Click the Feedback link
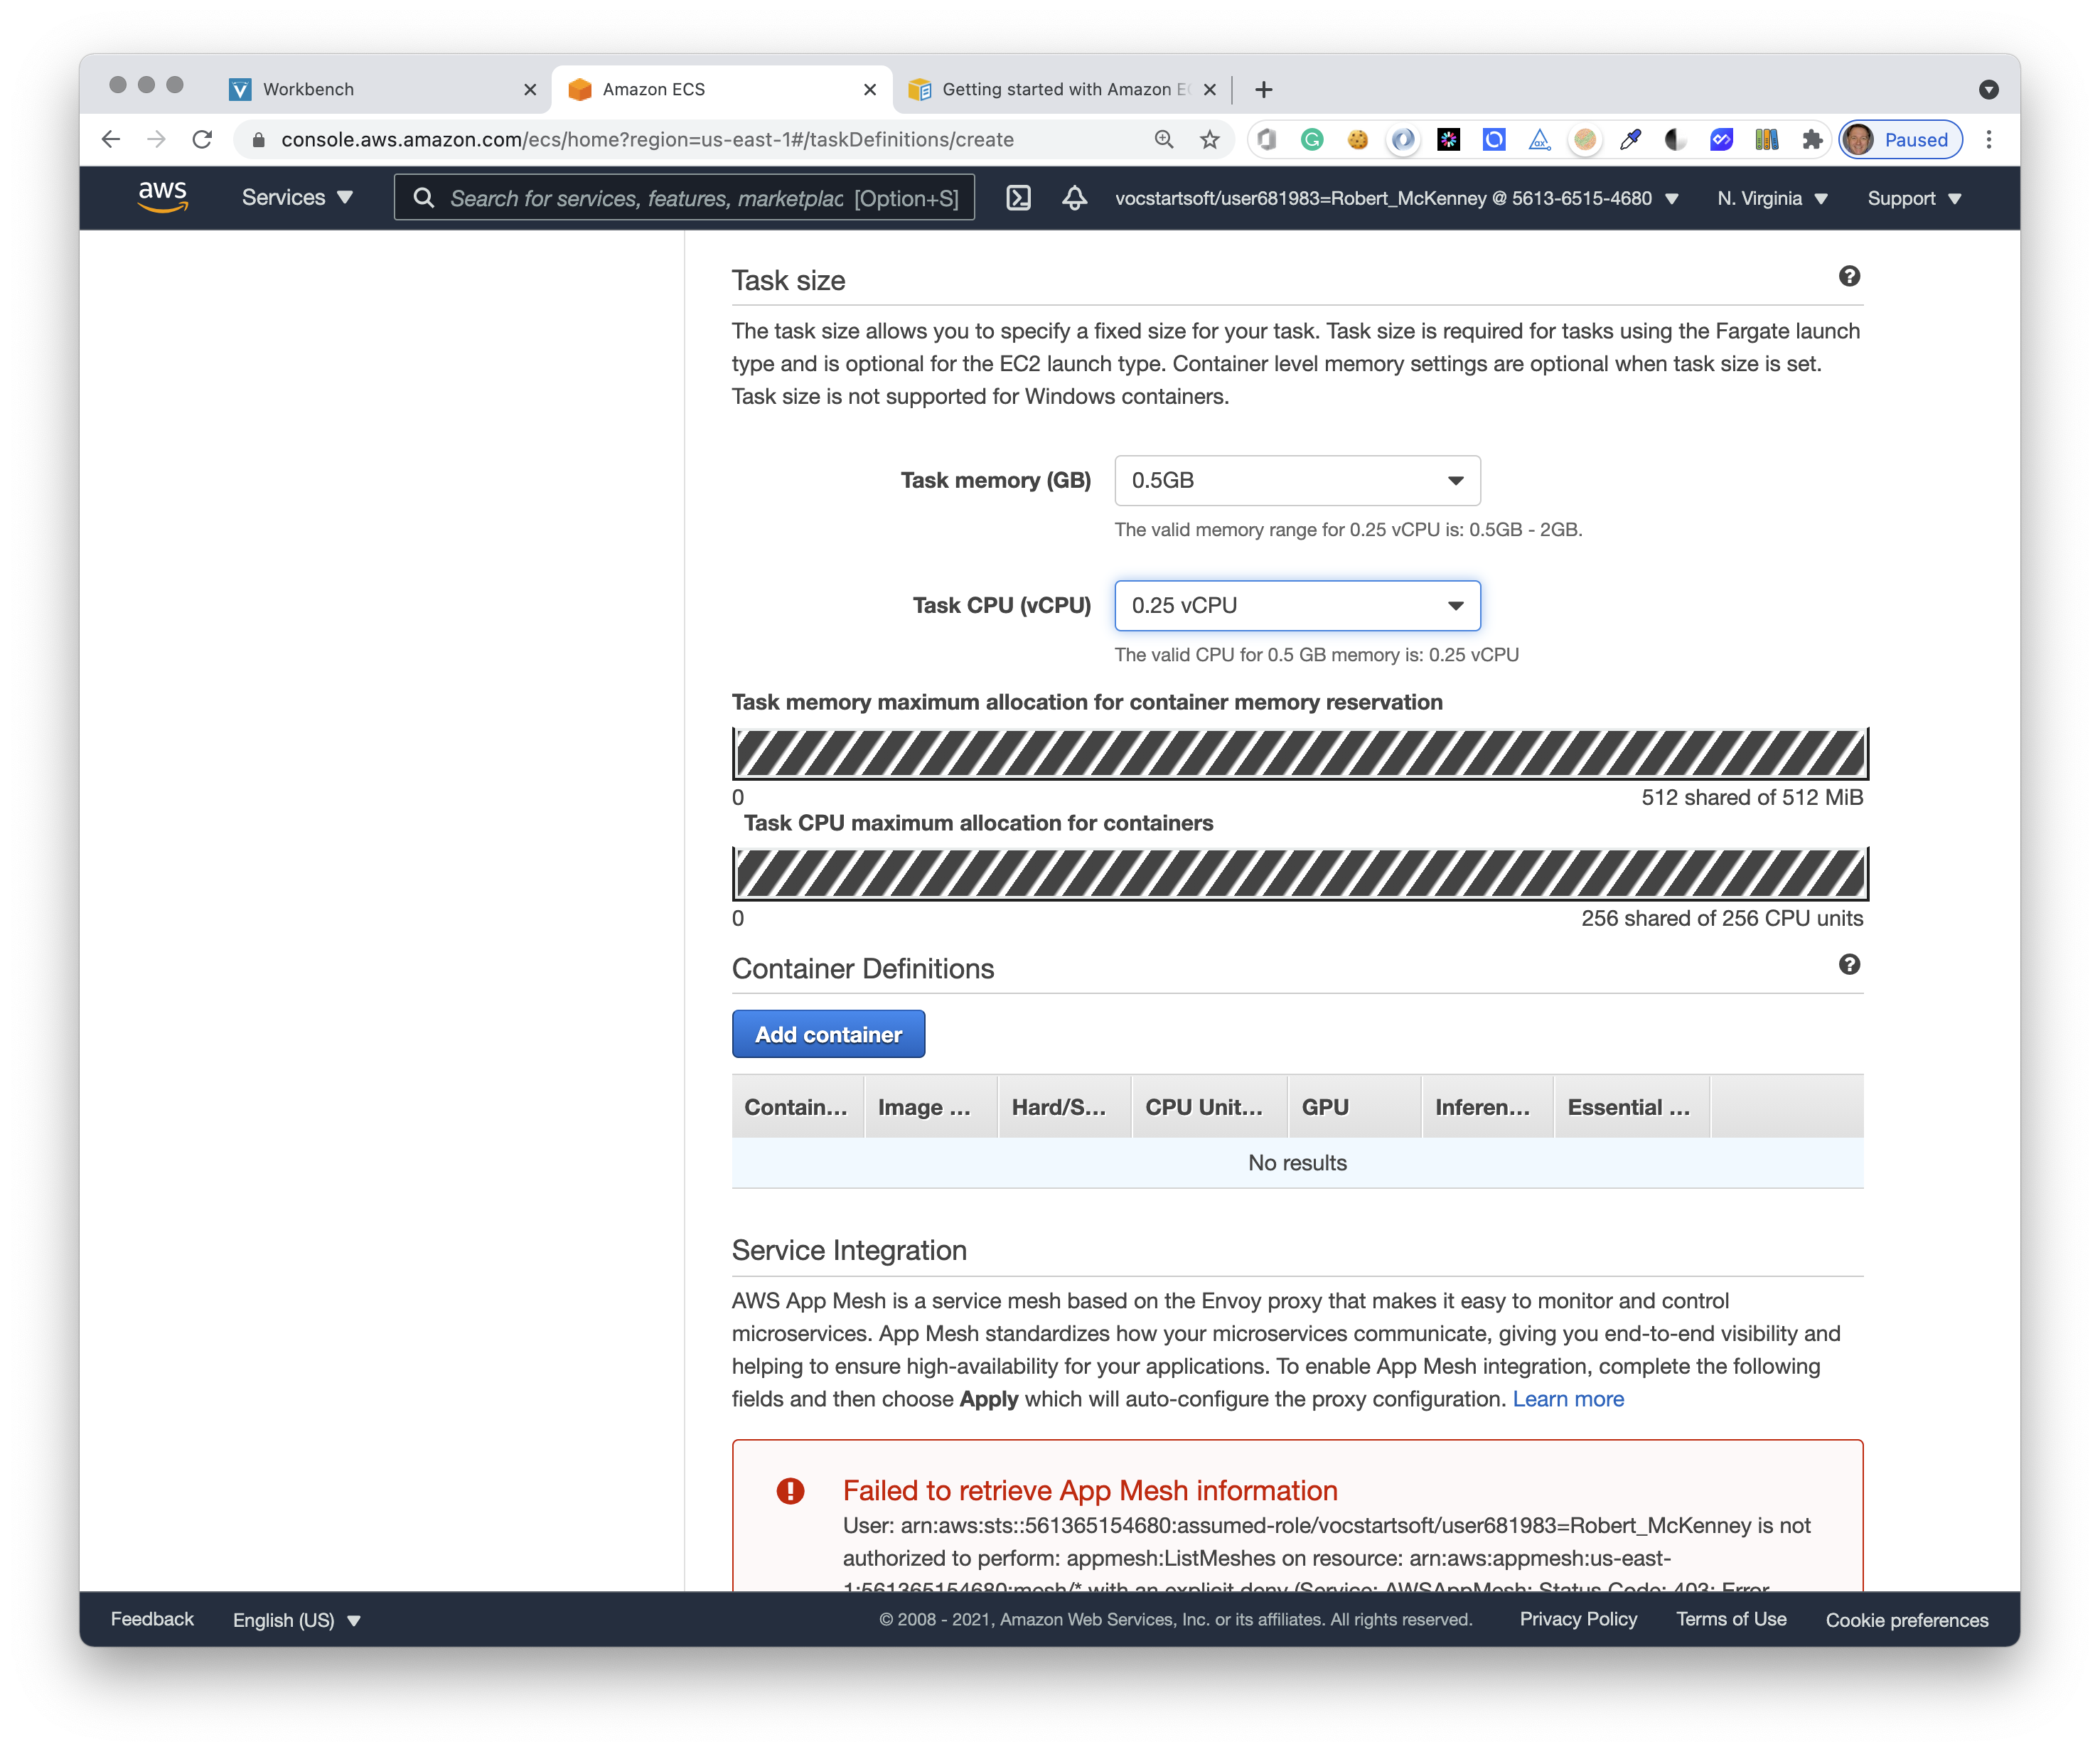The width and height of the screenshot is (2100, 1752). click(x=152, y=1619)
